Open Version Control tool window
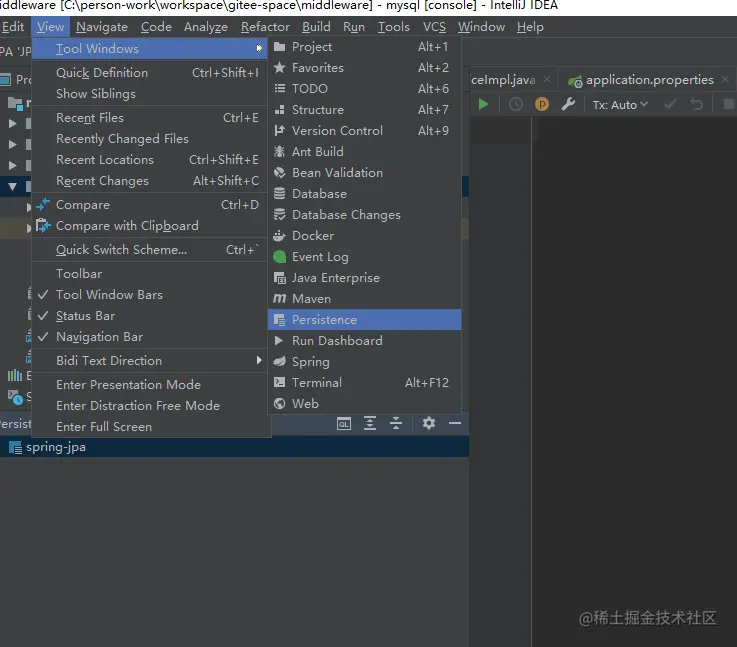The height and width of the screenshot is (647, 737). pos(365,131)
